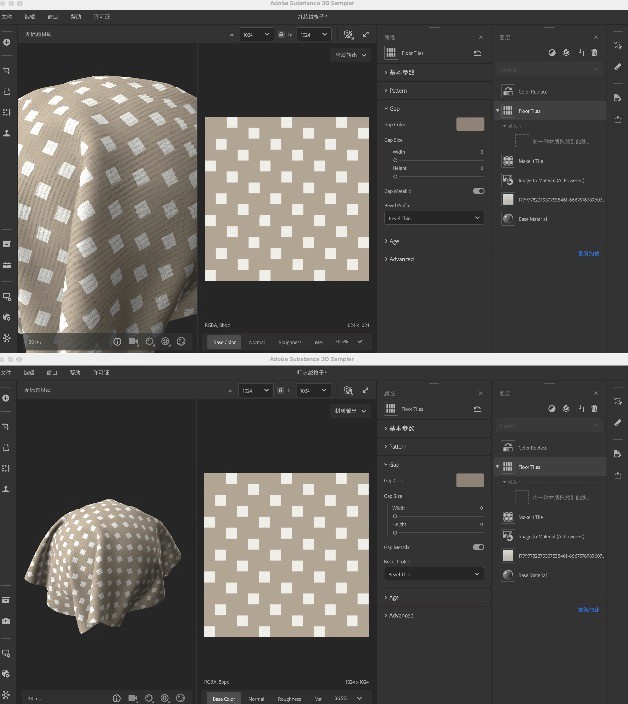Open Bevel Profile dropdown in lower window
This screenshot has width=628, height=704.
tap(434, 574)
